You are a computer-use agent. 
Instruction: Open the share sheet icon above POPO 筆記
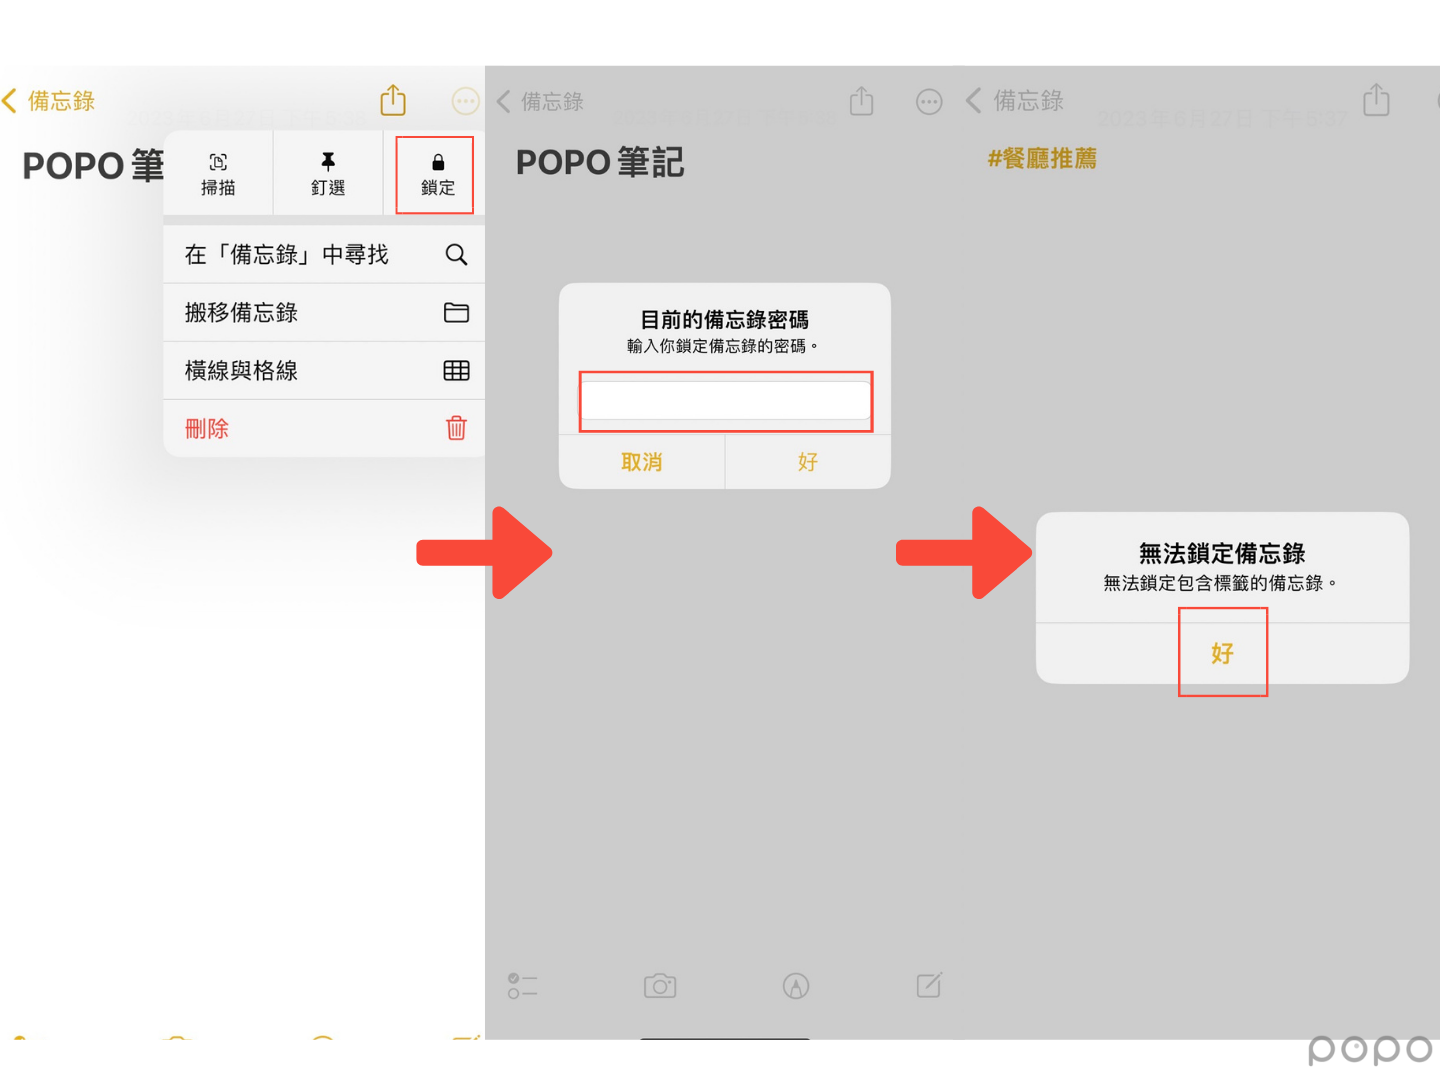[392, 100]
